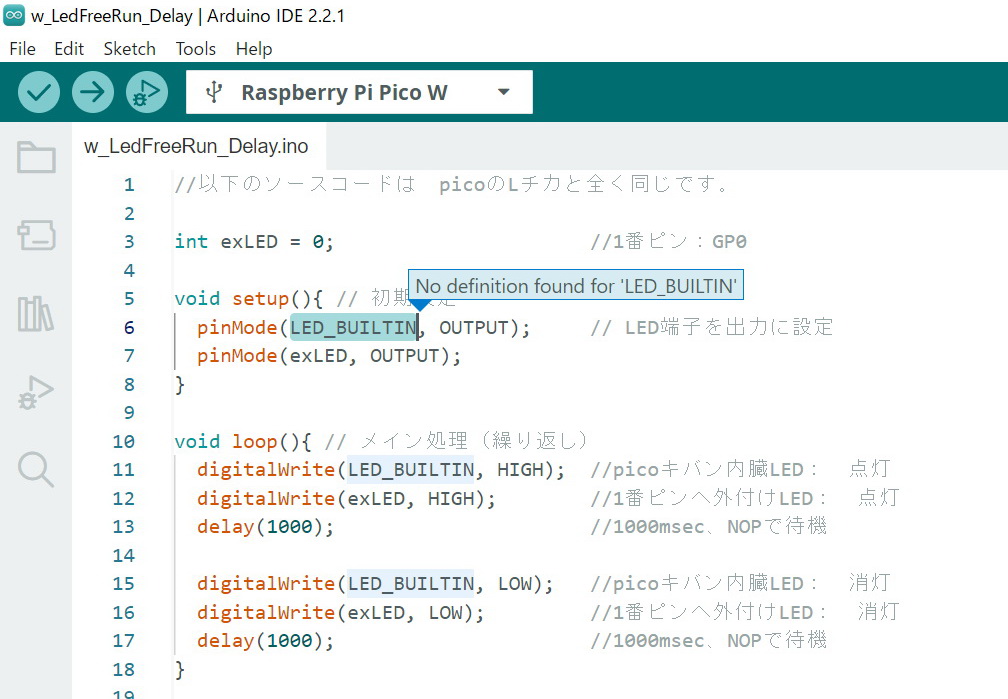Click LED_BUILTIN on line 15
This screenshot has width=1008, height=699.
pyautogui.click(x=411, y=584)
